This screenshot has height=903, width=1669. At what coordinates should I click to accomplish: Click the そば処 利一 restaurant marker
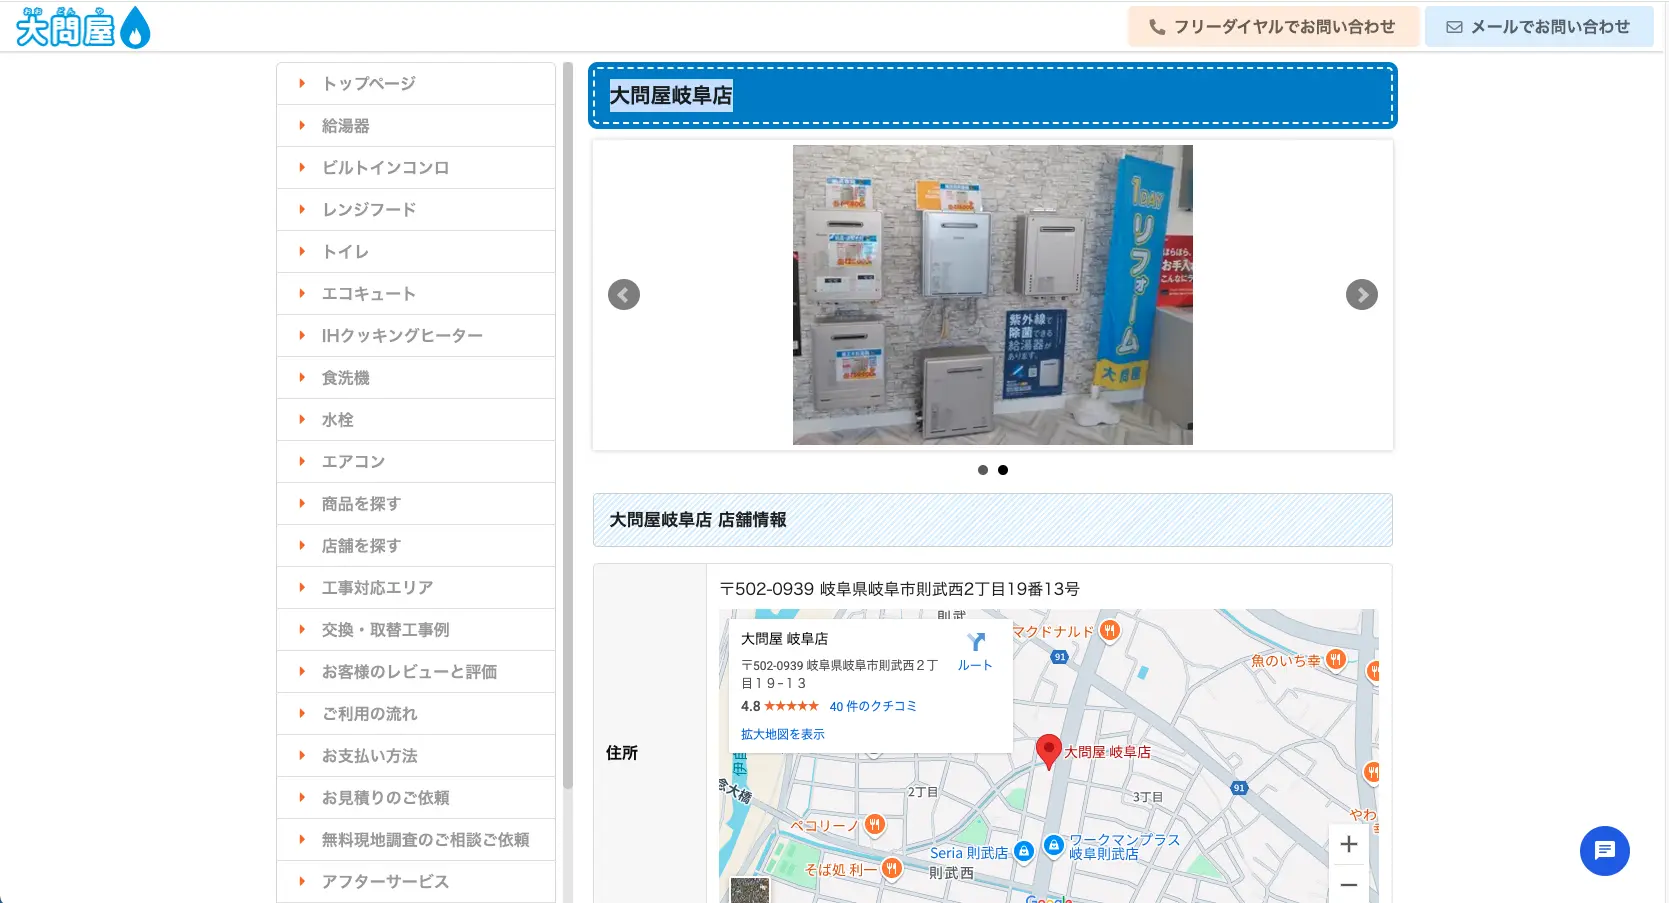tap(891, 869)
